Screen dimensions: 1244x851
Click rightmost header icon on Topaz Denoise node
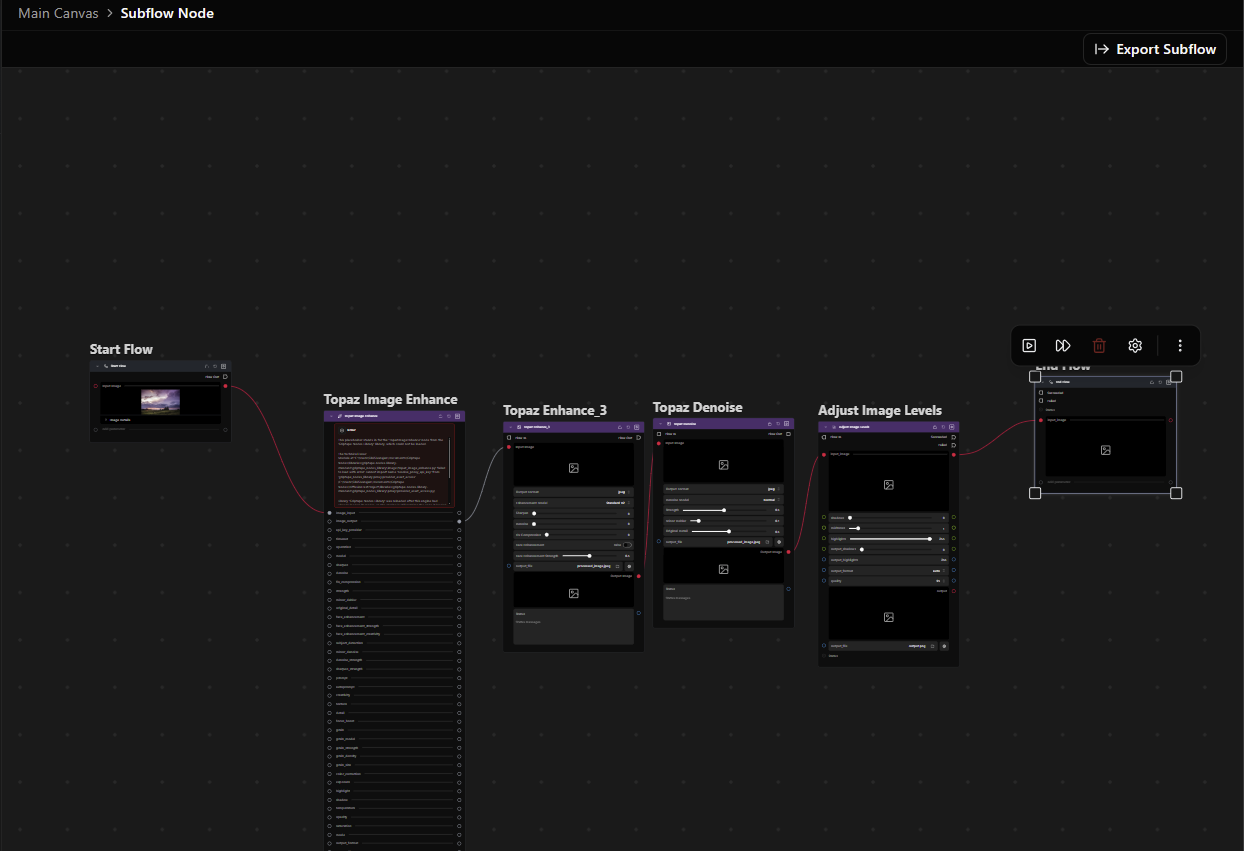786,424
